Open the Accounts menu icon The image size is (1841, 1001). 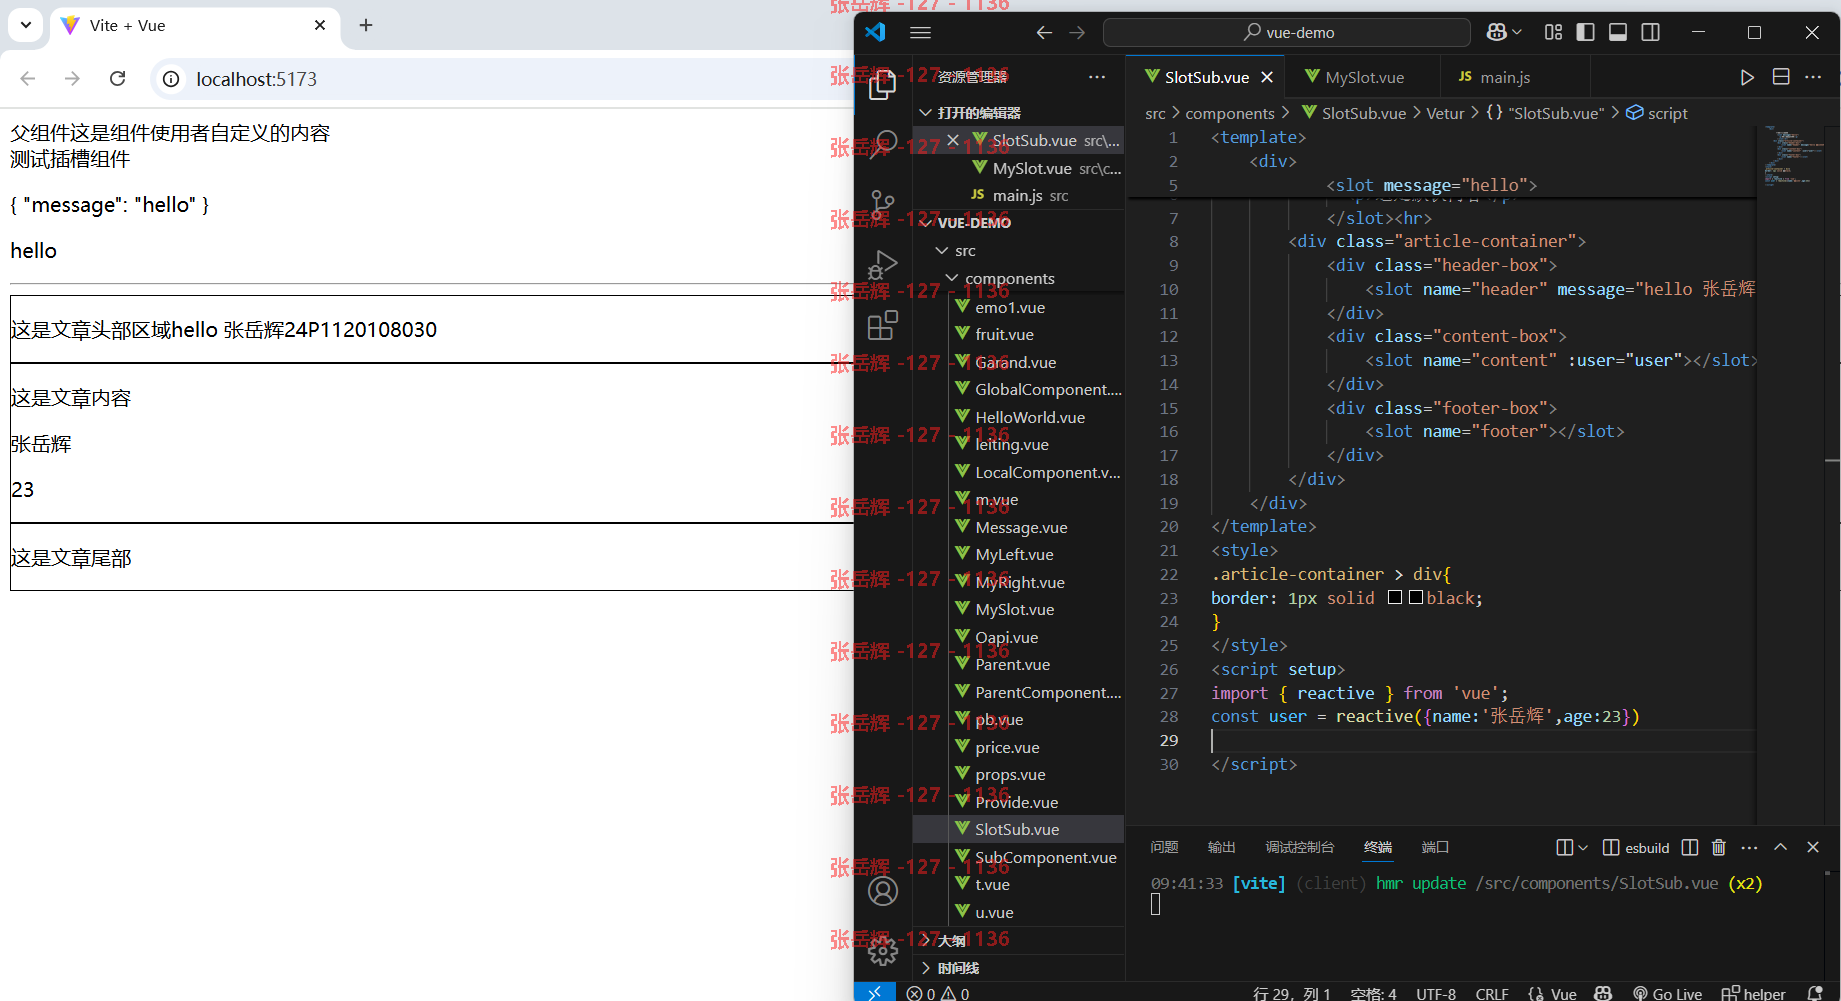tap(882, 890)
